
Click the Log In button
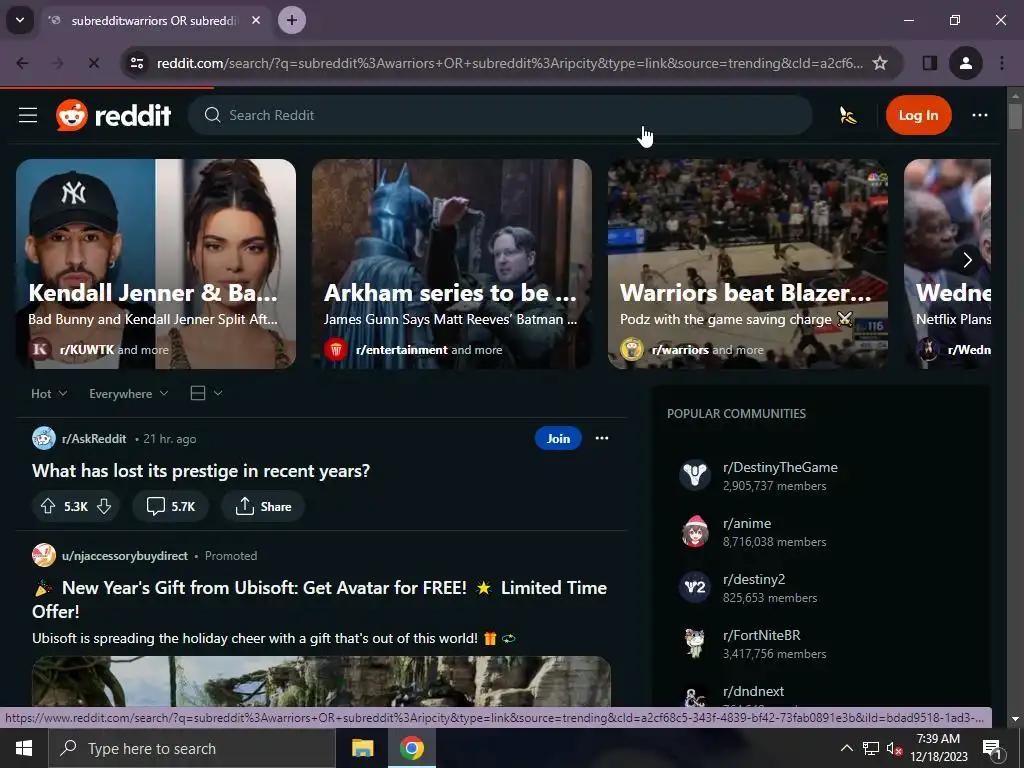(918, 116)
